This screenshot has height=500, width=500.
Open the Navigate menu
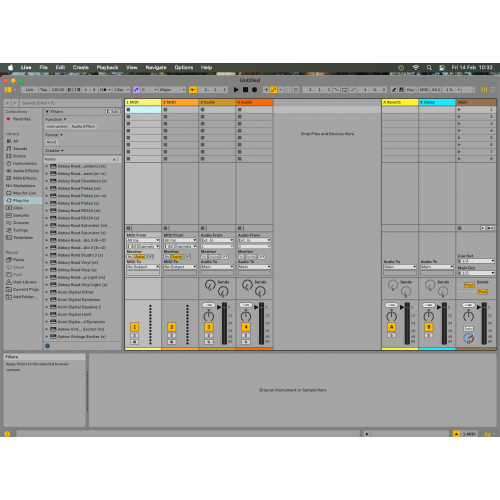coord(156,68)
